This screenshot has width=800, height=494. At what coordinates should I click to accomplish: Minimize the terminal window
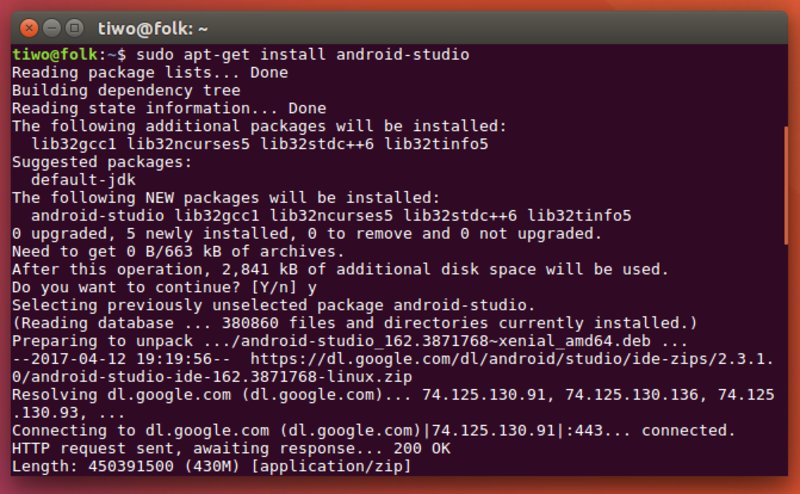[52, 28]
